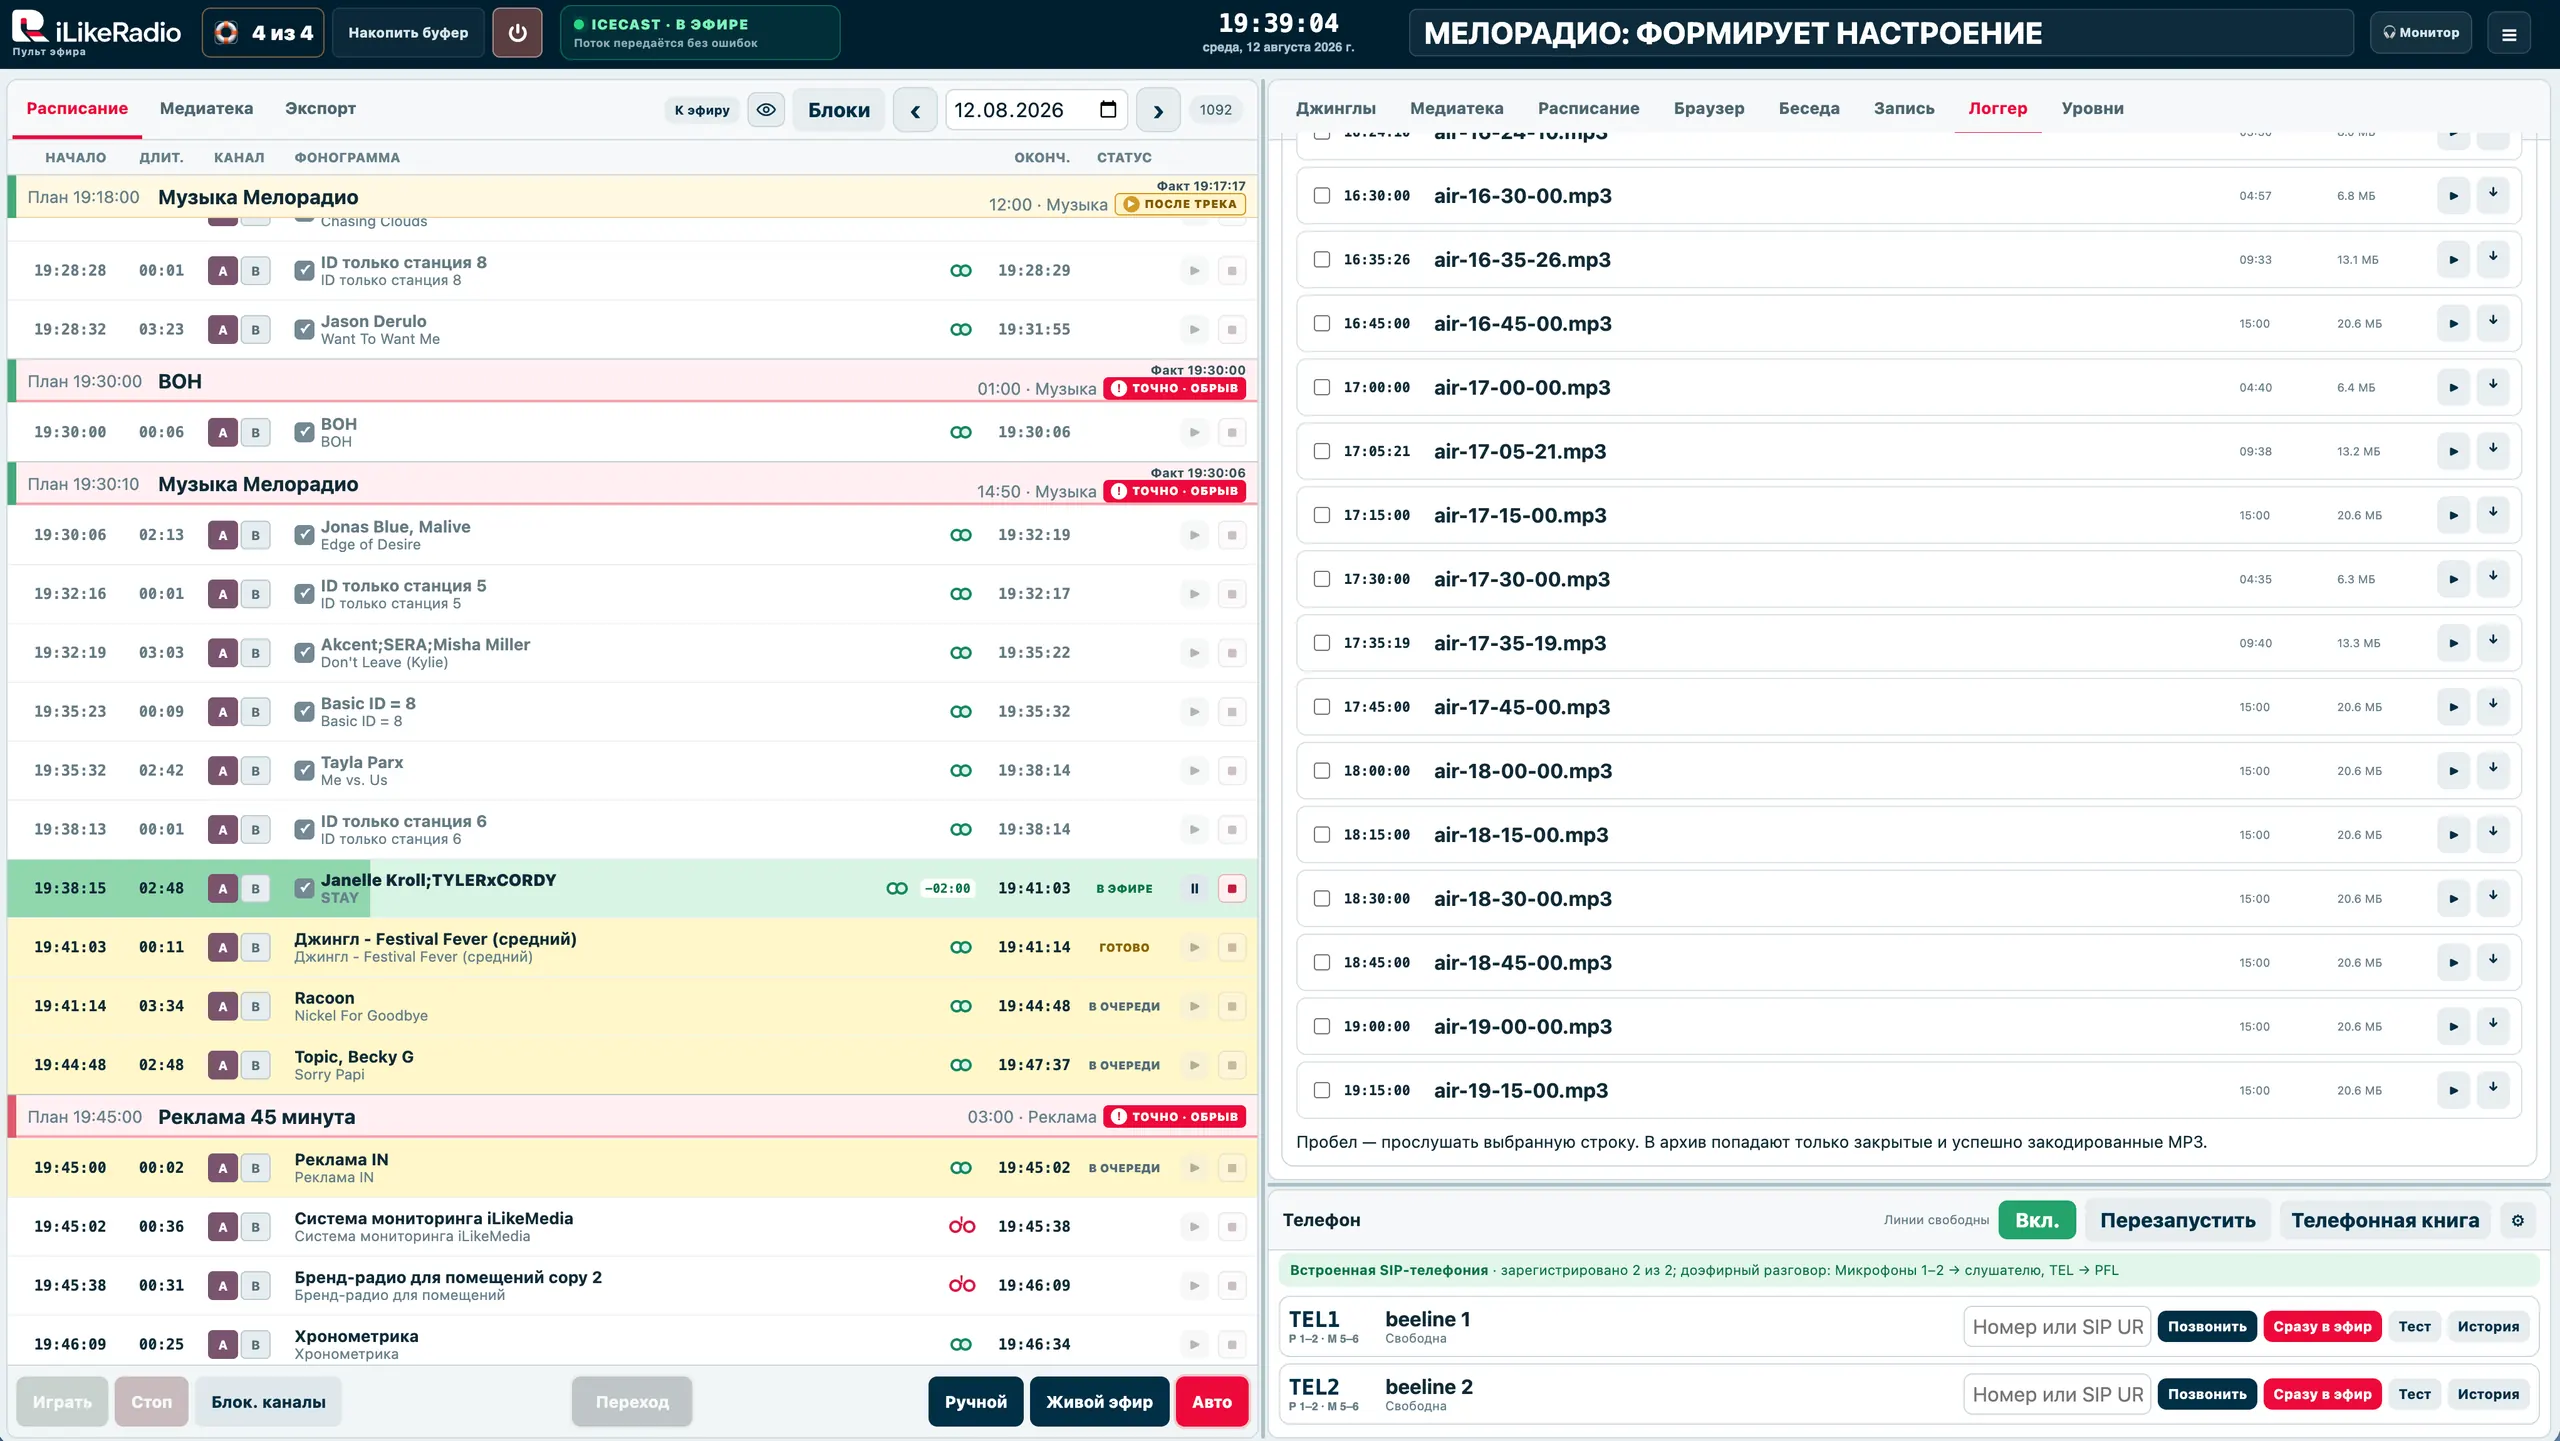2560x1441 pixels.
Task: Open the calendar picker in date field
Action: [x=1108, y=109]
